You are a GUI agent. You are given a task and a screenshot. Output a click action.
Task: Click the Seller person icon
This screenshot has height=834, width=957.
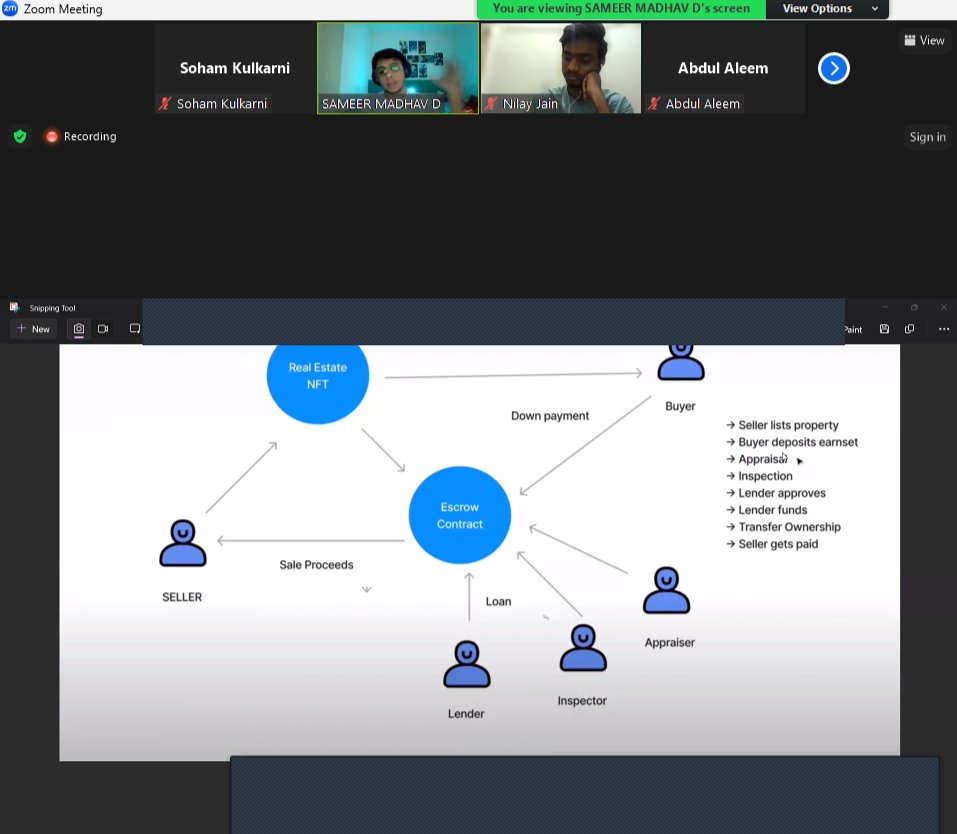[x=182, y=543]
